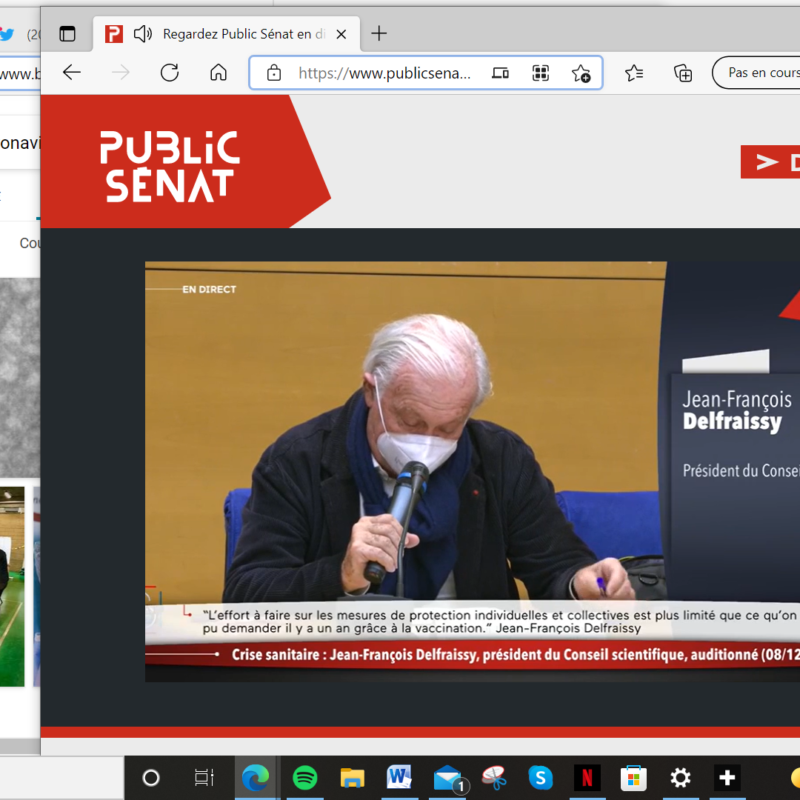Click the 'Pas en cours' profile button
Viewport: 800px width, 800px height.
(760, 73)
